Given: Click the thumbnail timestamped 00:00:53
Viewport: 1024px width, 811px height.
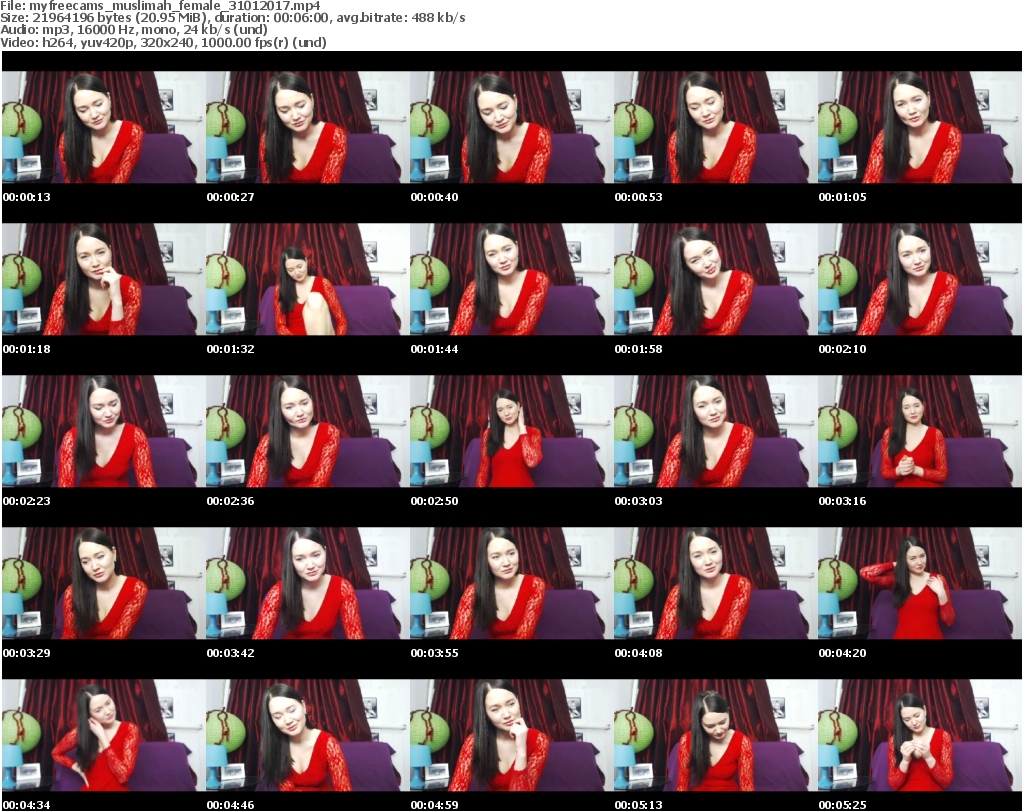Looking at the screenshot, I should click(x=716, y=127).
